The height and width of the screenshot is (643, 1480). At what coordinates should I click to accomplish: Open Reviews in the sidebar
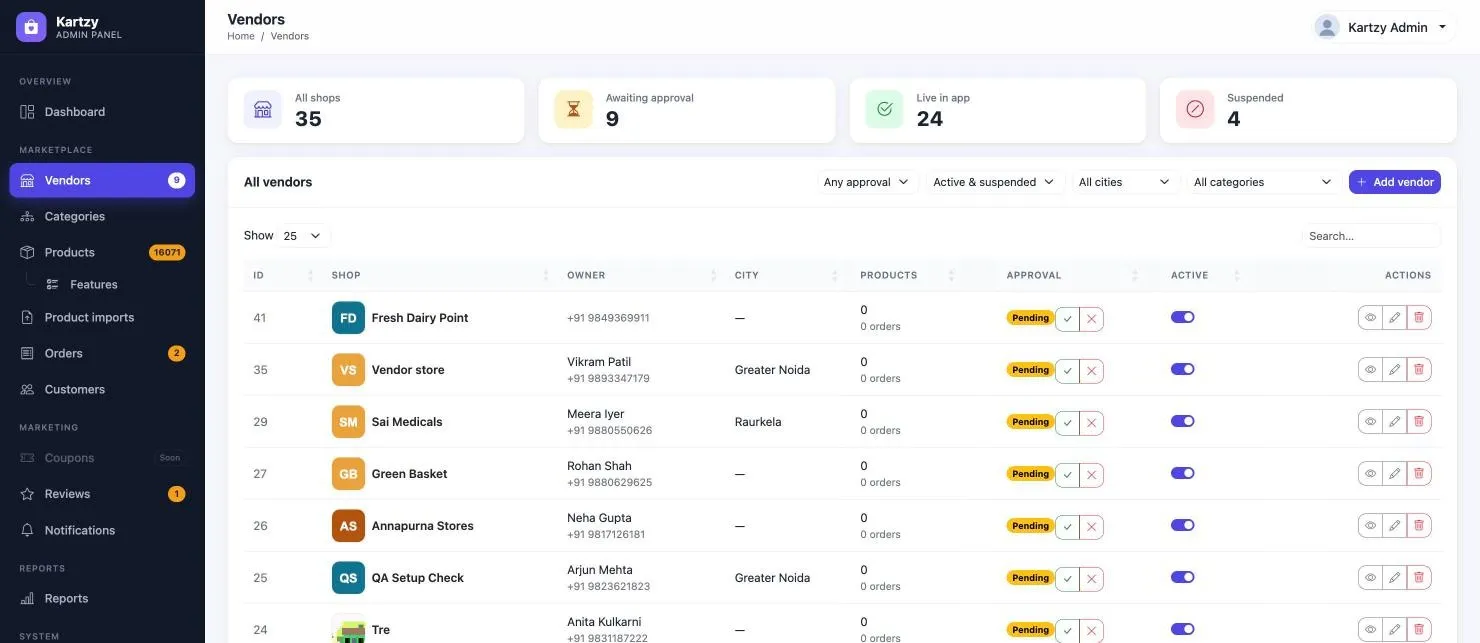(102, 494)
